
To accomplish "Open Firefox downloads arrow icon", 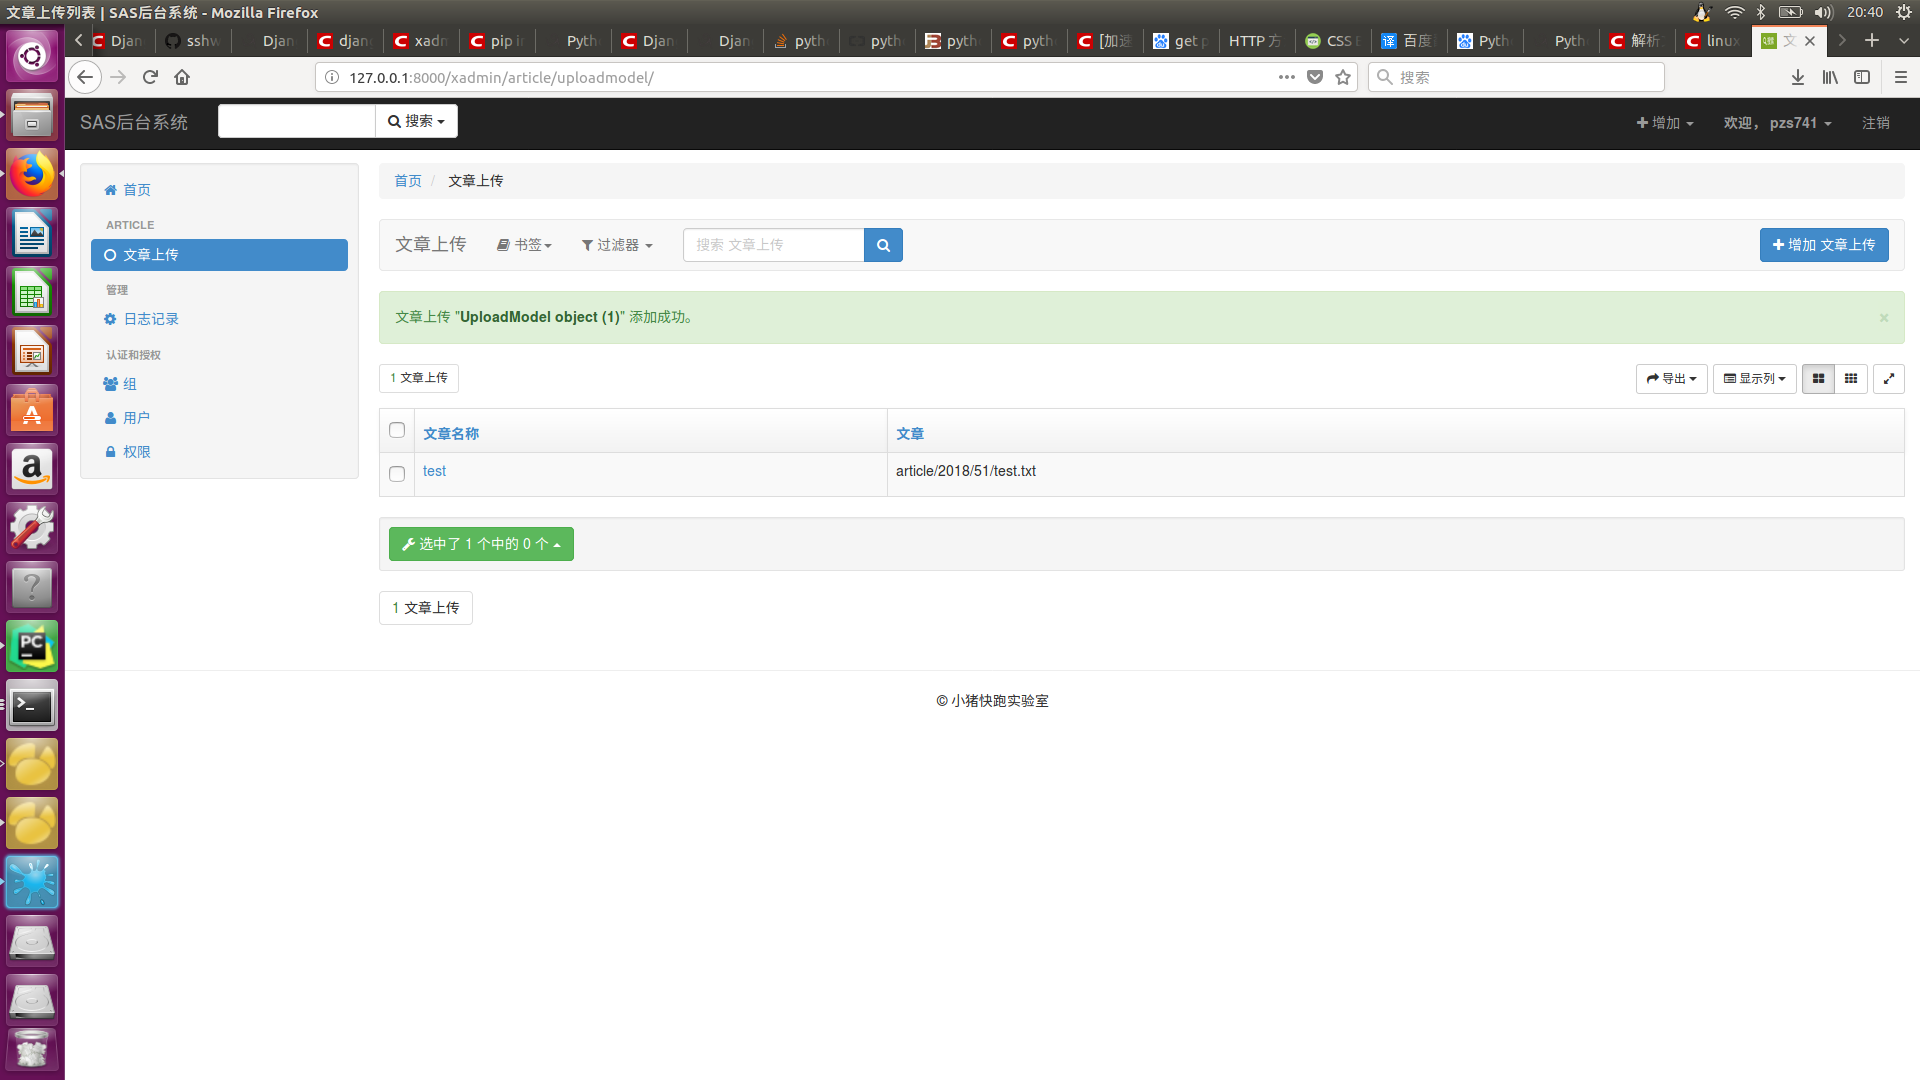I will pos(1797,77).
